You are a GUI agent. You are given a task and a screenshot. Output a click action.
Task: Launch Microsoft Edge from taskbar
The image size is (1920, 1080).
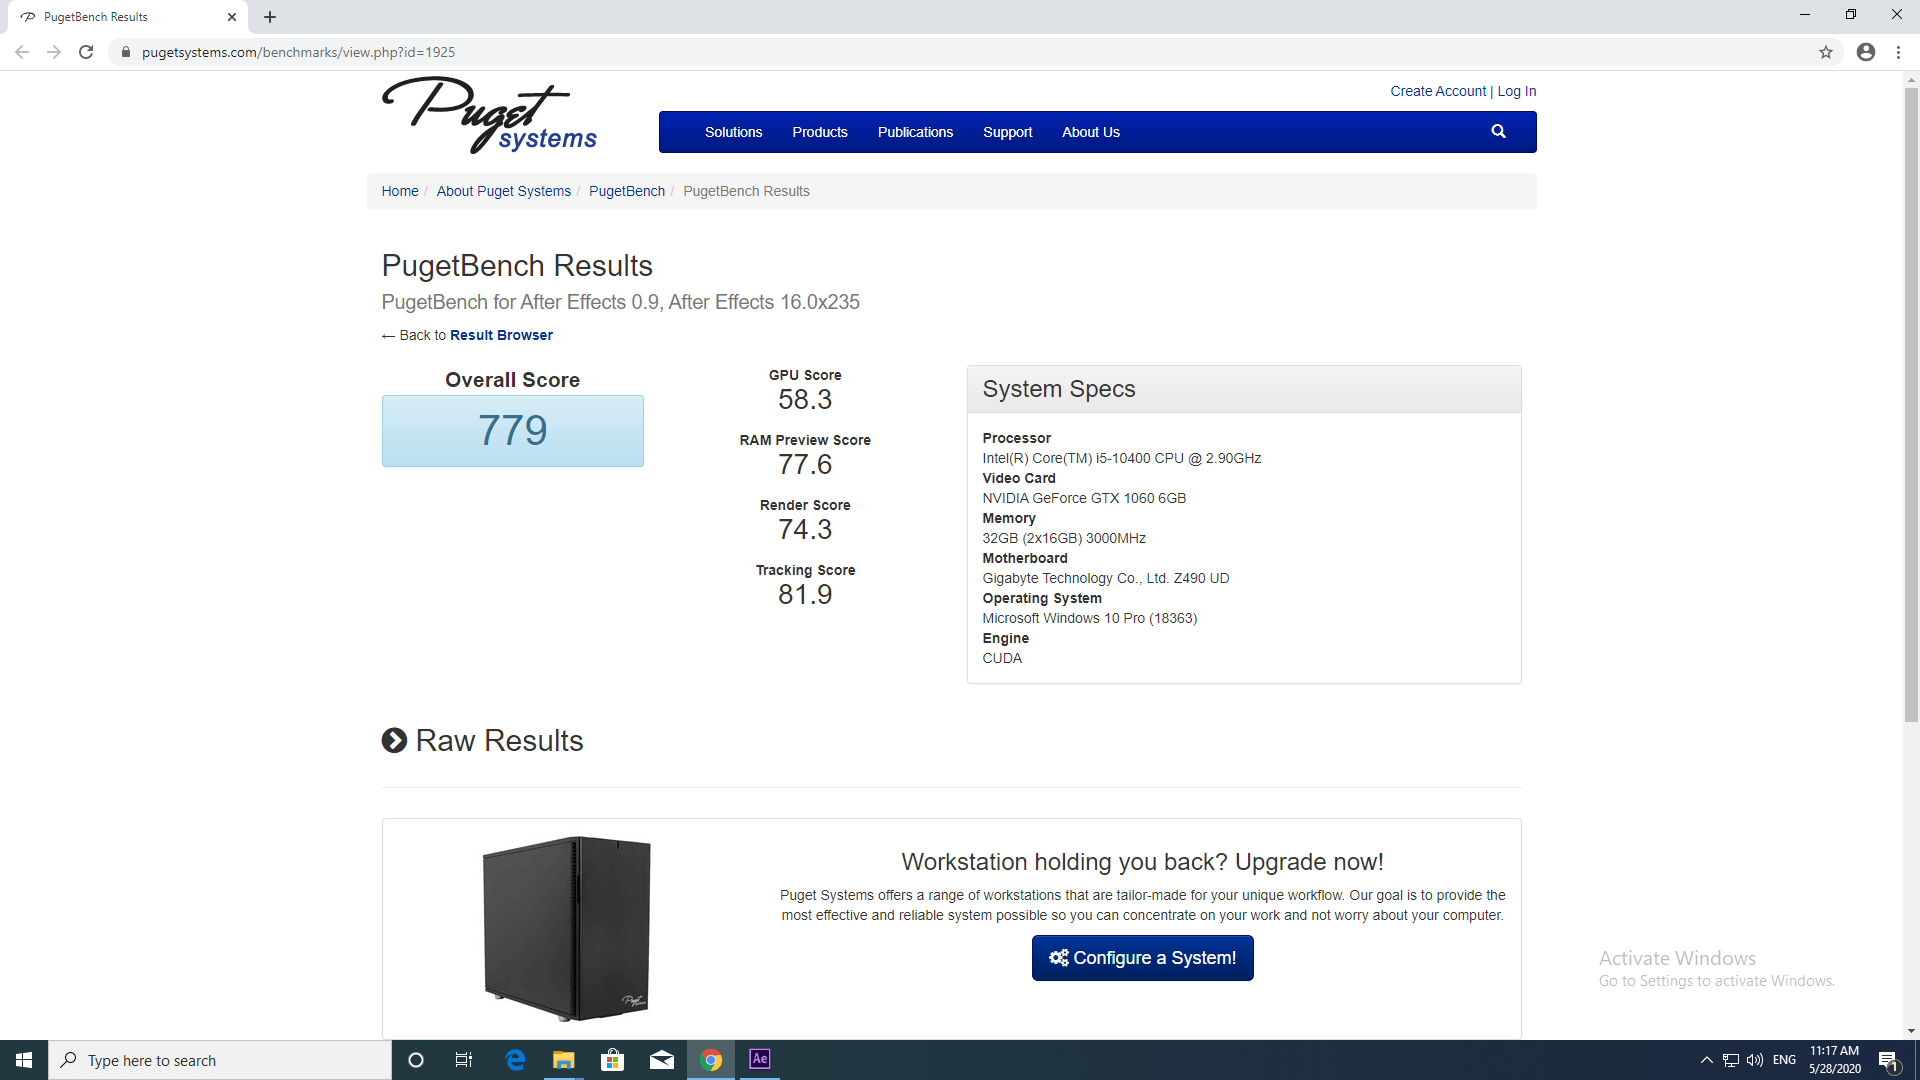click(515, 1060)
